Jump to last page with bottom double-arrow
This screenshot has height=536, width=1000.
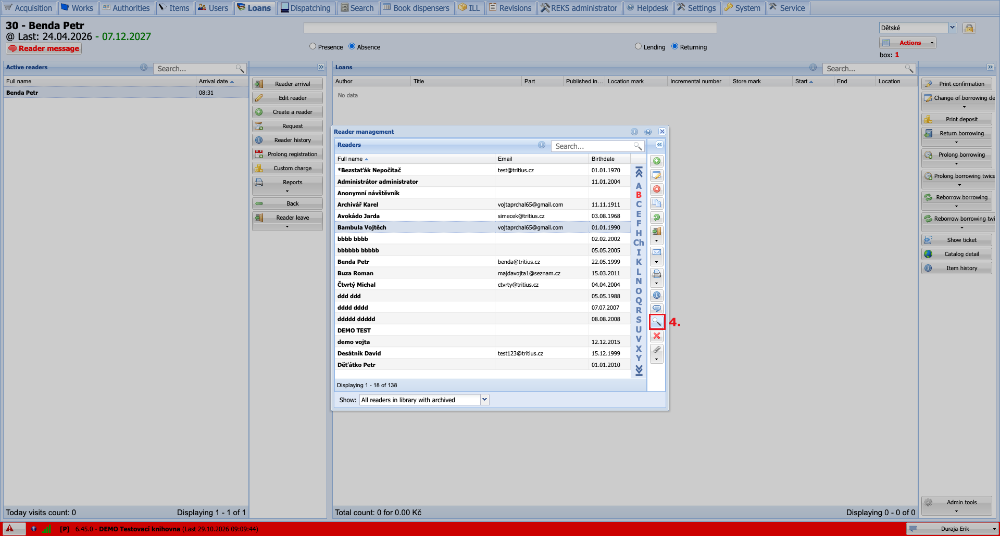[x=638, y=370]
